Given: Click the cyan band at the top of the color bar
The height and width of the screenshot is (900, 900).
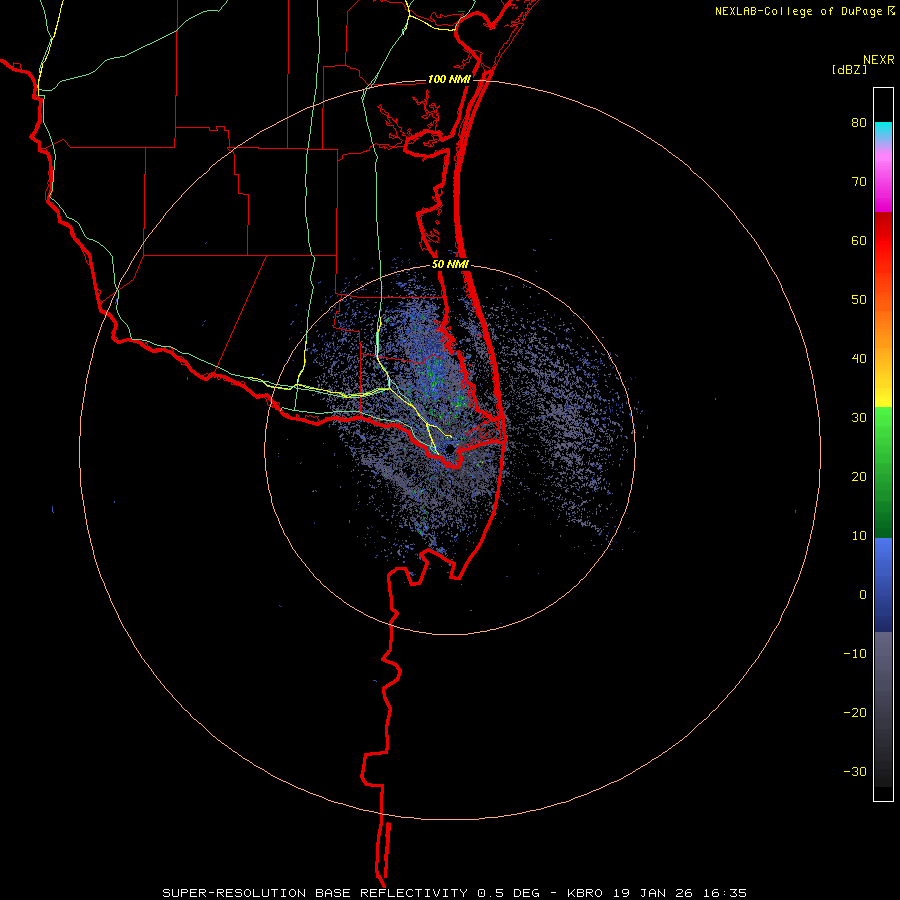Looking at the screenshot, I should tap(883, 129).
